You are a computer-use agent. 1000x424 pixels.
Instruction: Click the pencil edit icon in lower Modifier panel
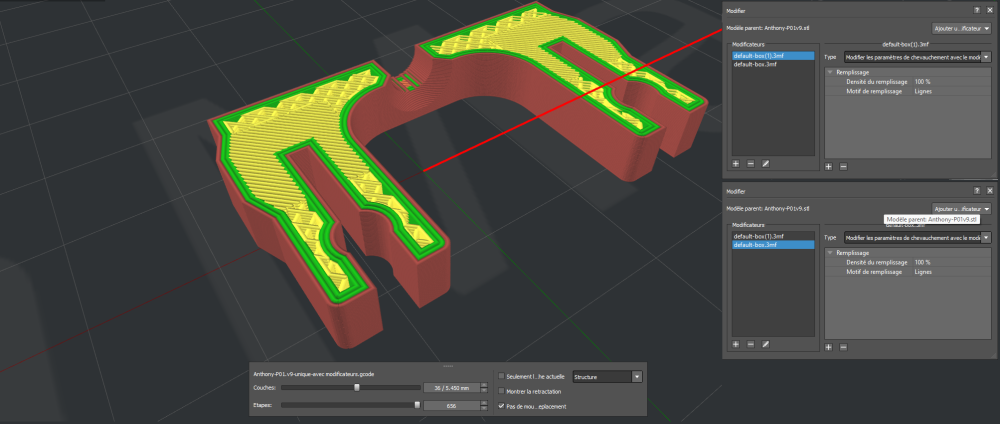pos(765,344)
